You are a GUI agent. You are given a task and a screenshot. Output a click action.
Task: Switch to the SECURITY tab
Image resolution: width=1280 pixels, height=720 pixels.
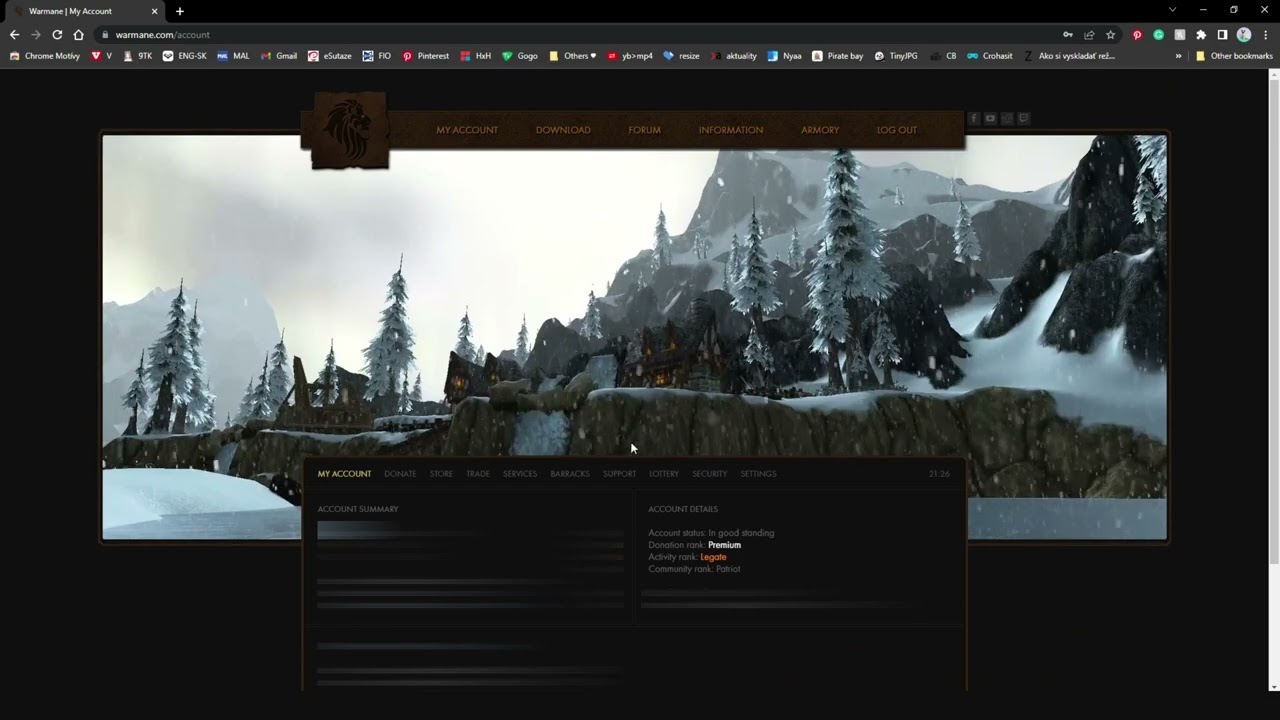(x=710, y=474)
